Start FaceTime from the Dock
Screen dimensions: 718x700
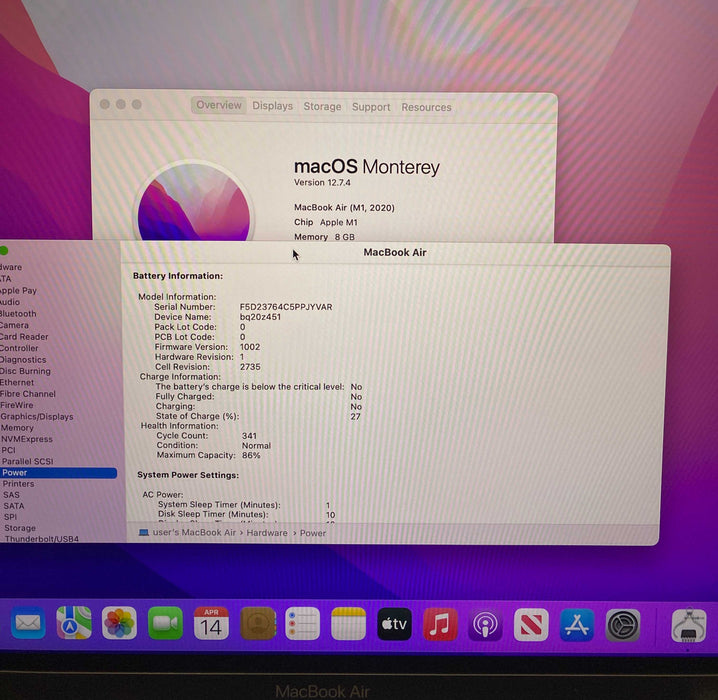[165, 623]
